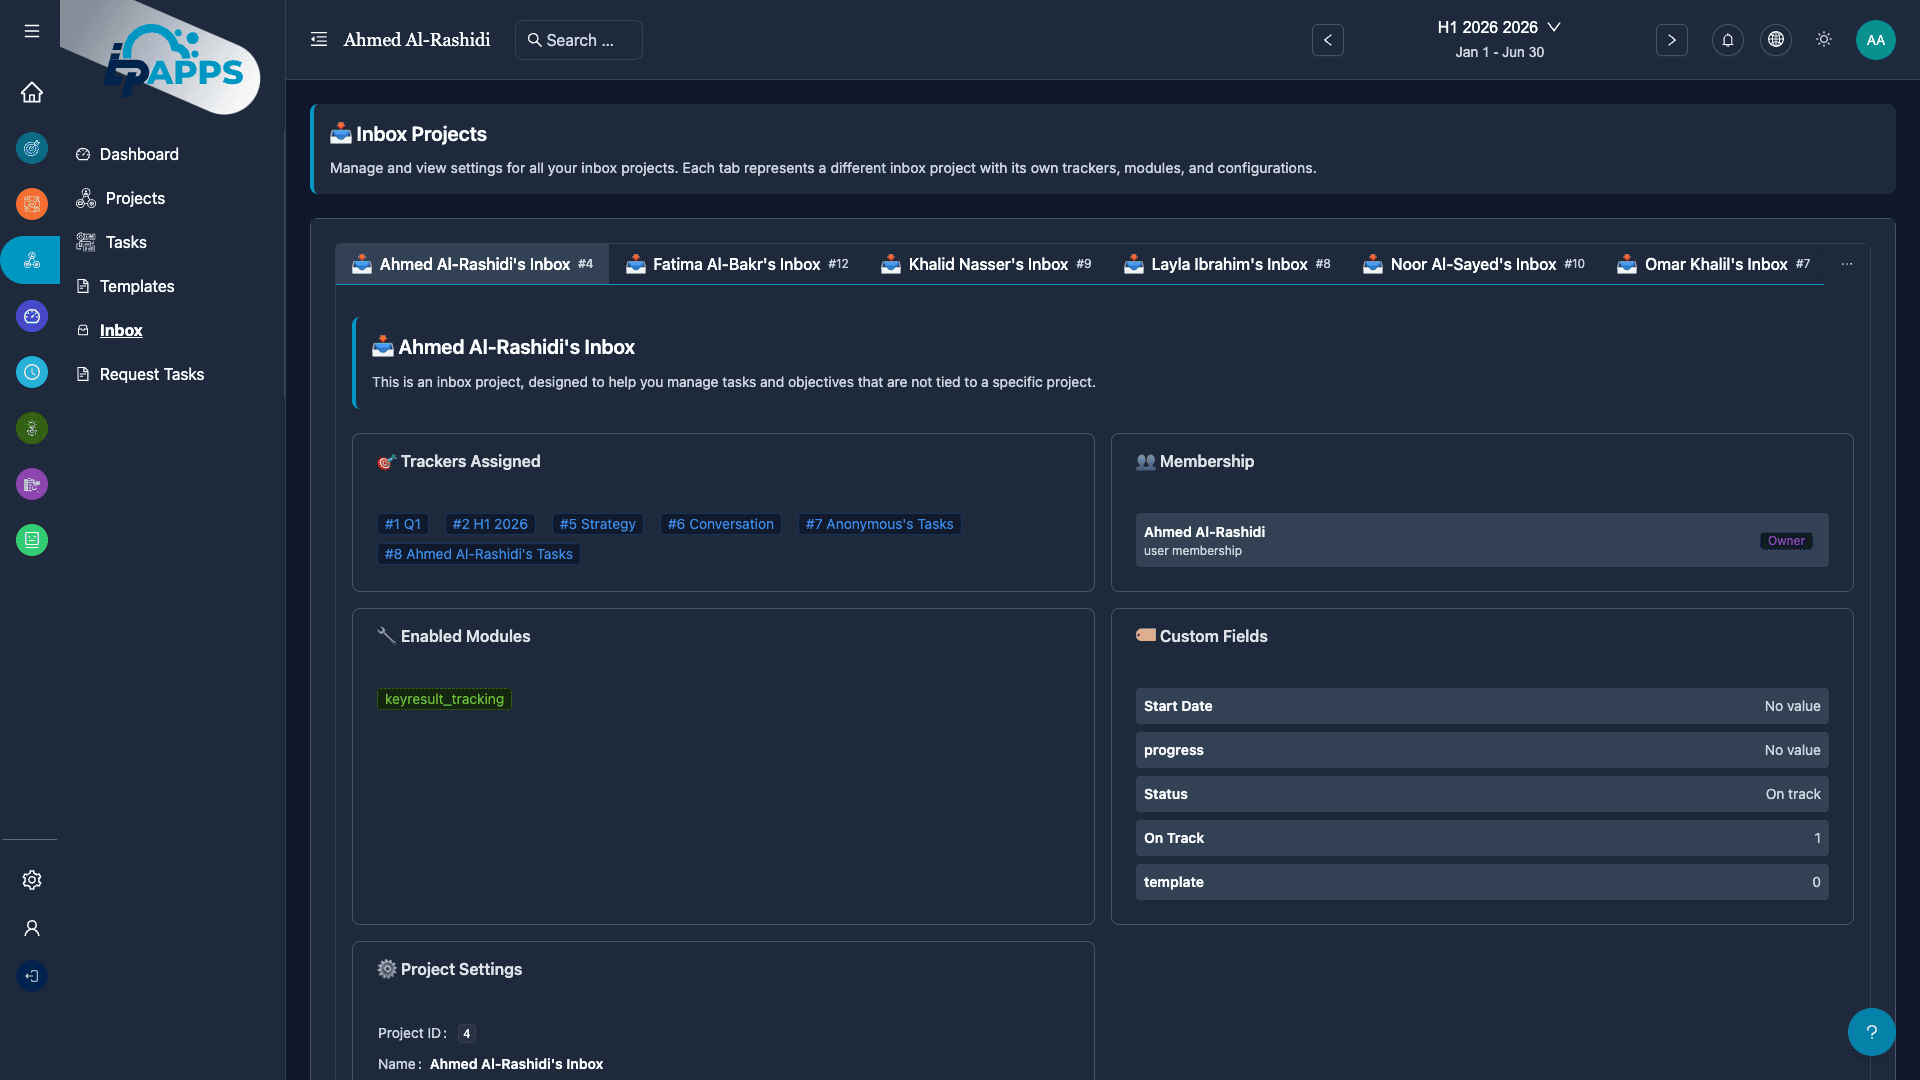
Task: Switch to Khalid Nasser's Inbox tab
Action: coord(986,264)
